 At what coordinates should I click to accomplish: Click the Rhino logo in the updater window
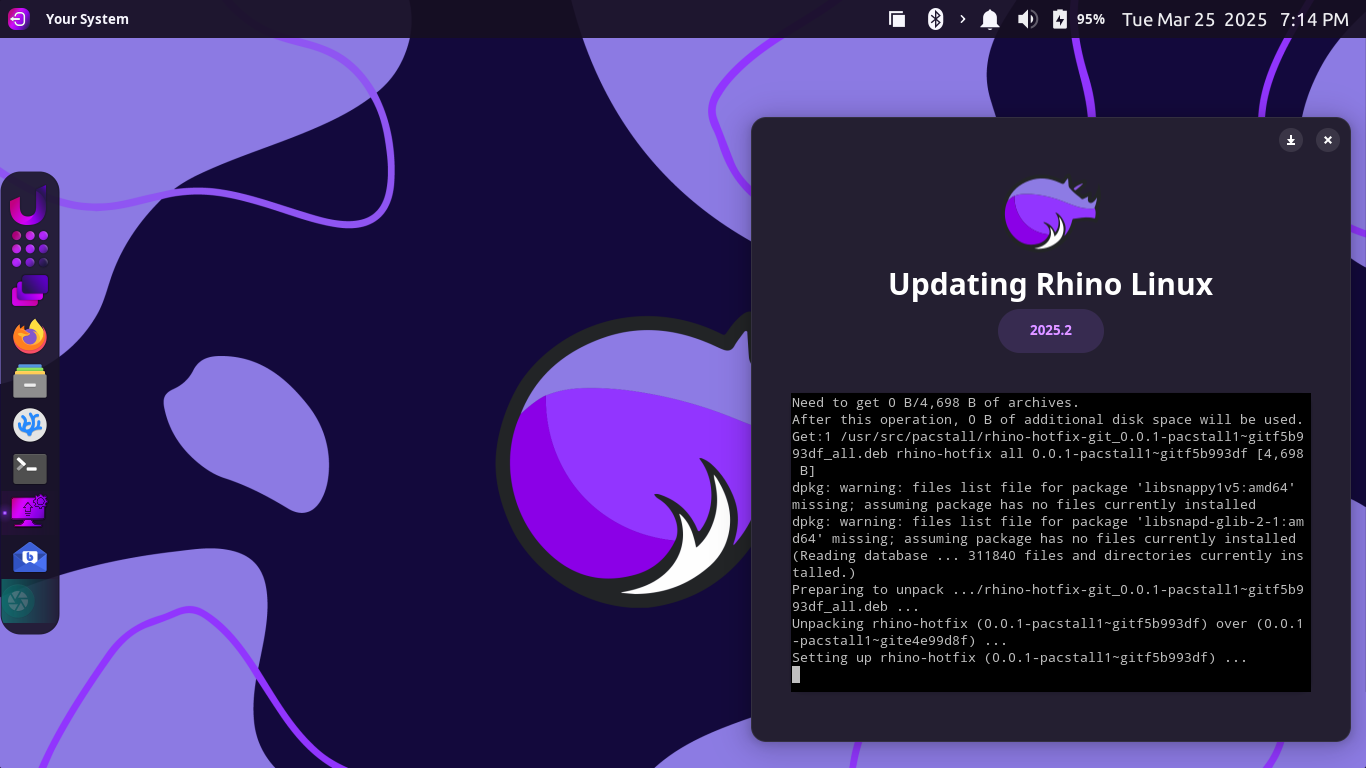1051,213
